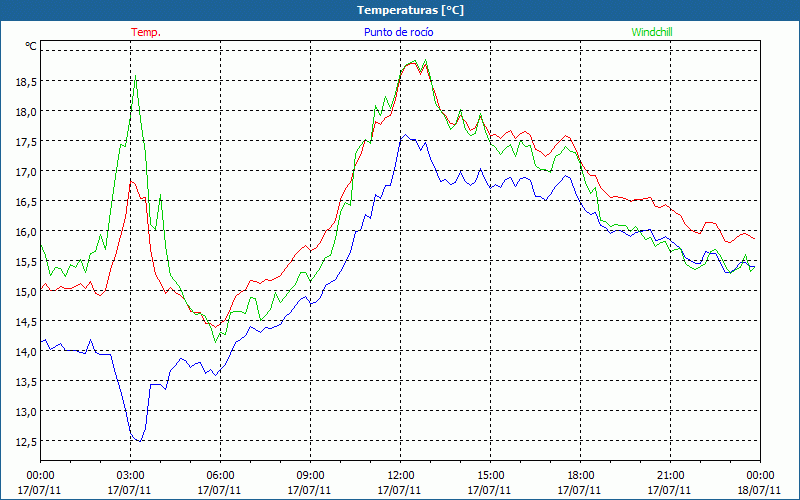
Task: Click the 14,5 y-axis value
Action: pyautogui.click(x=26, y=322)
